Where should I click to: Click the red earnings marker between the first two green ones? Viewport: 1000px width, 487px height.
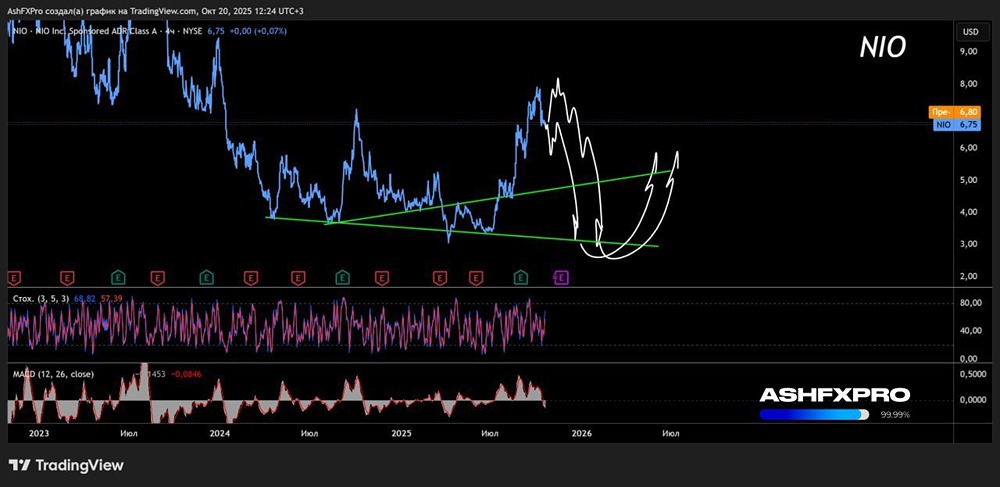click(x=157, y=277)
